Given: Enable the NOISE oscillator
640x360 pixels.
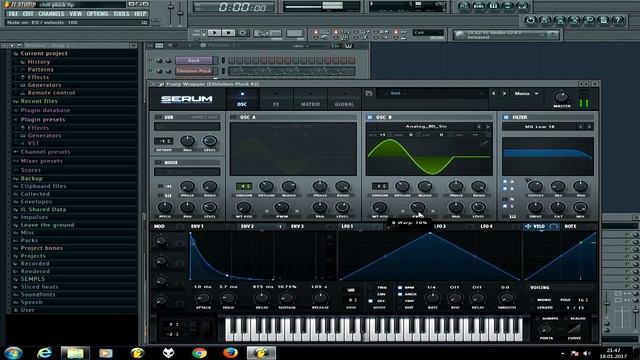Looking at the screenshot, I should coord(158,162).
